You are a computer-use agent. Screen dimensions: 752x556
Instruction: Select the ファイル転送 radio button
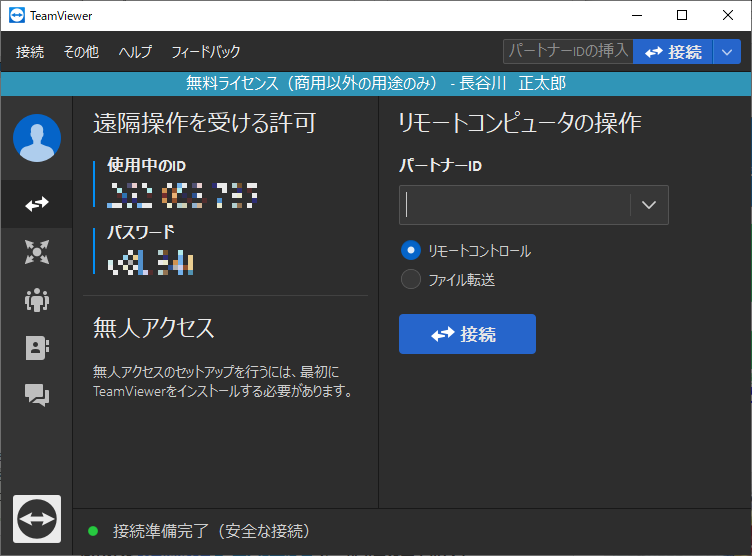click(x=411, y=279)
